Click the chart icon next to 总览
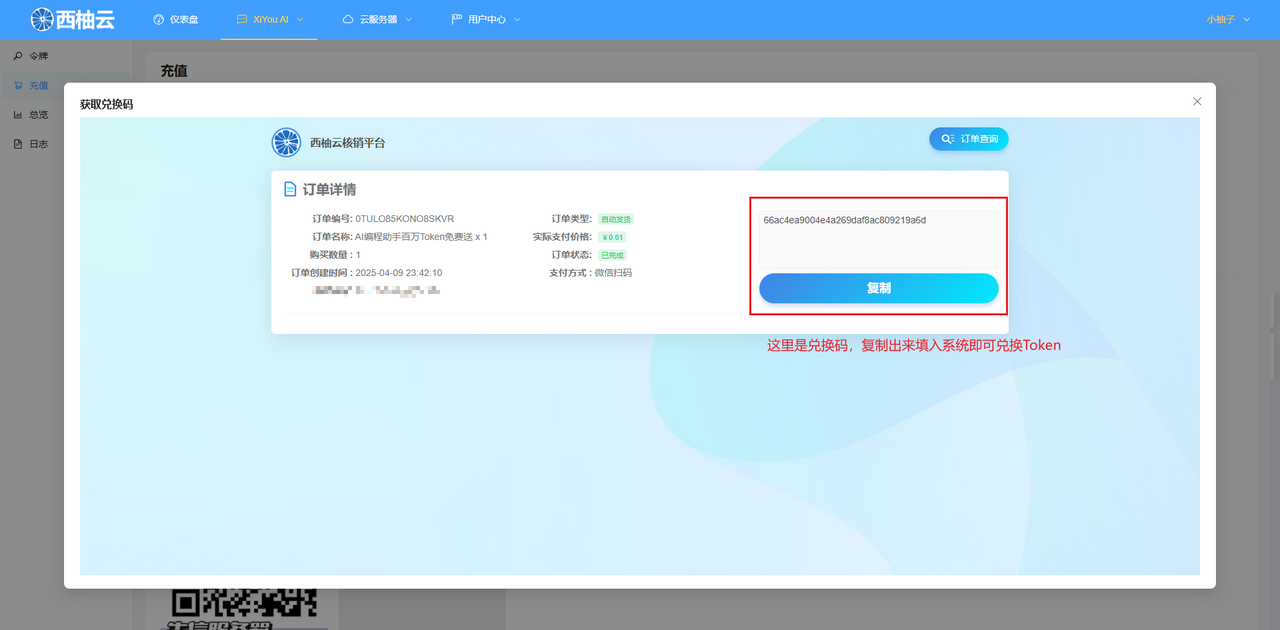The width and height of the screenshot is (1280, 630). click(18, 115)
